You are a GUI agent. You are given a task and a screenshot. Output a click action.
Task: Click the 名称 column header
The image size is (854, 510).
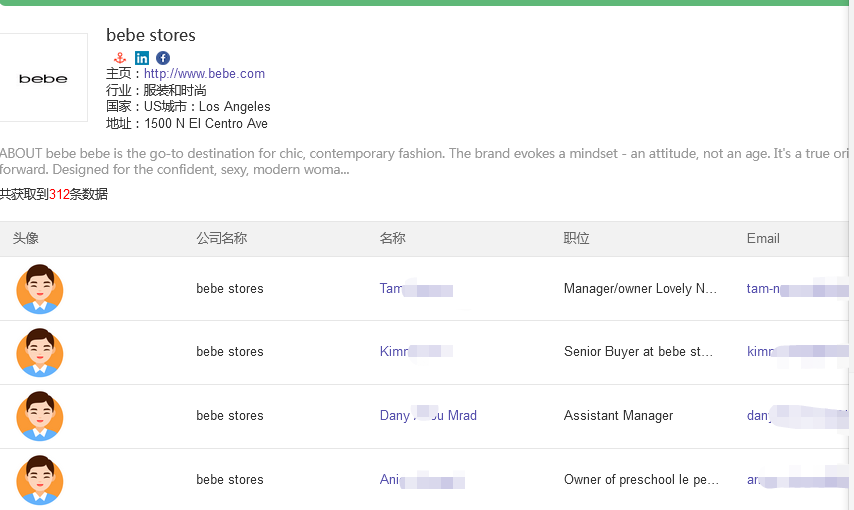[393, 239]
